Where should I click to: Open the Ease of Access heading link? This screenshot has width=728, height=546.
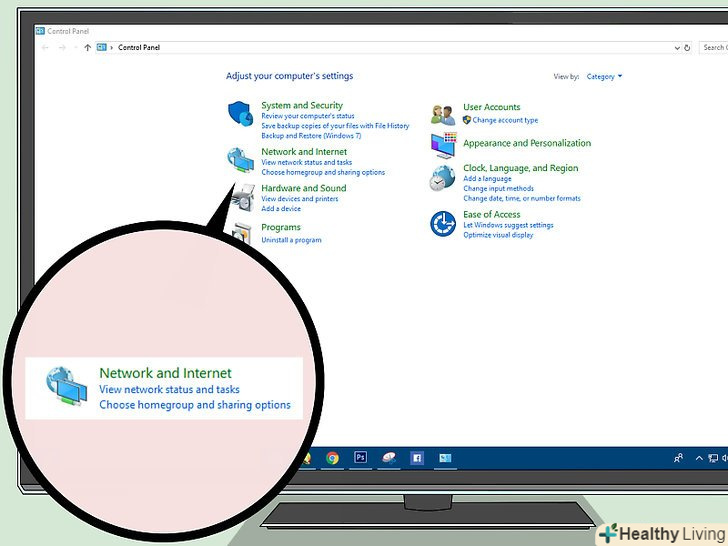point(492,214)
